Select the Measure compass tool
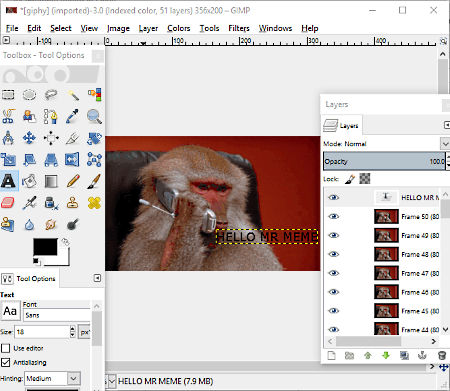Screen dimensions: 450x391 [8, 138]
